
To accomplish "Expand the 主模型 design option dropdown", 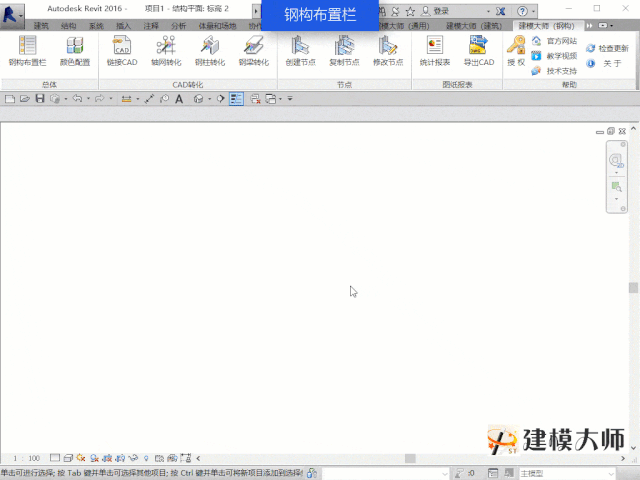I will (567, 473).
